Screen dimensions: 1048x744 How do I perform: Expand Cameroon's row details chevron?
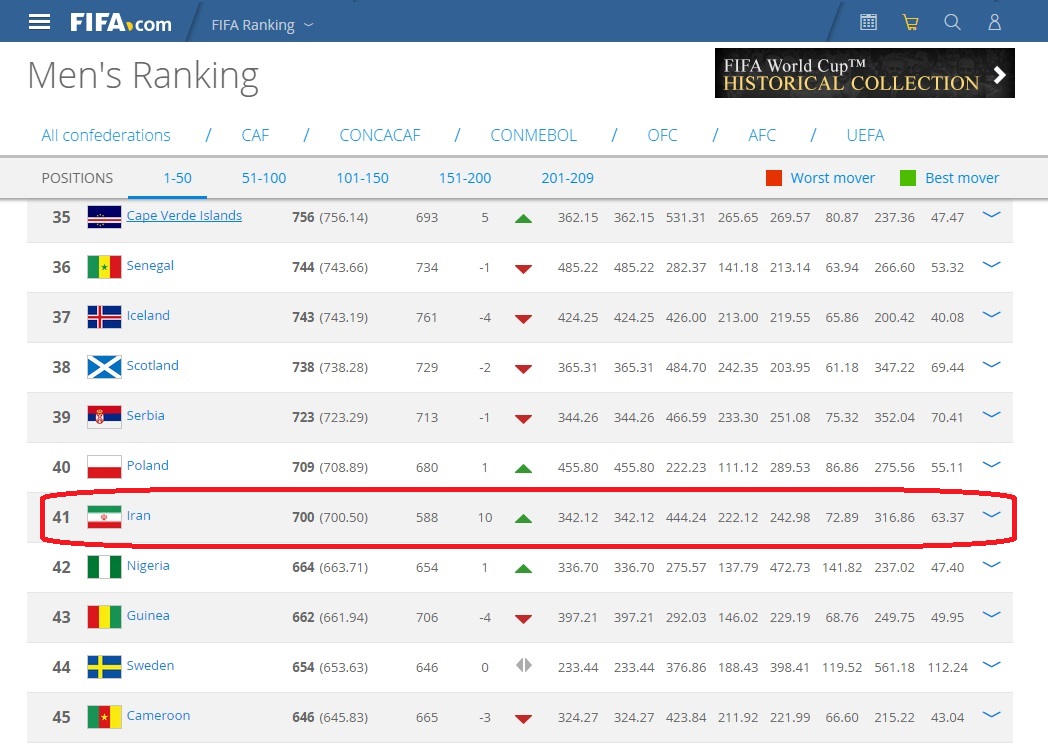pyautogui.click(x=991, y=716)
